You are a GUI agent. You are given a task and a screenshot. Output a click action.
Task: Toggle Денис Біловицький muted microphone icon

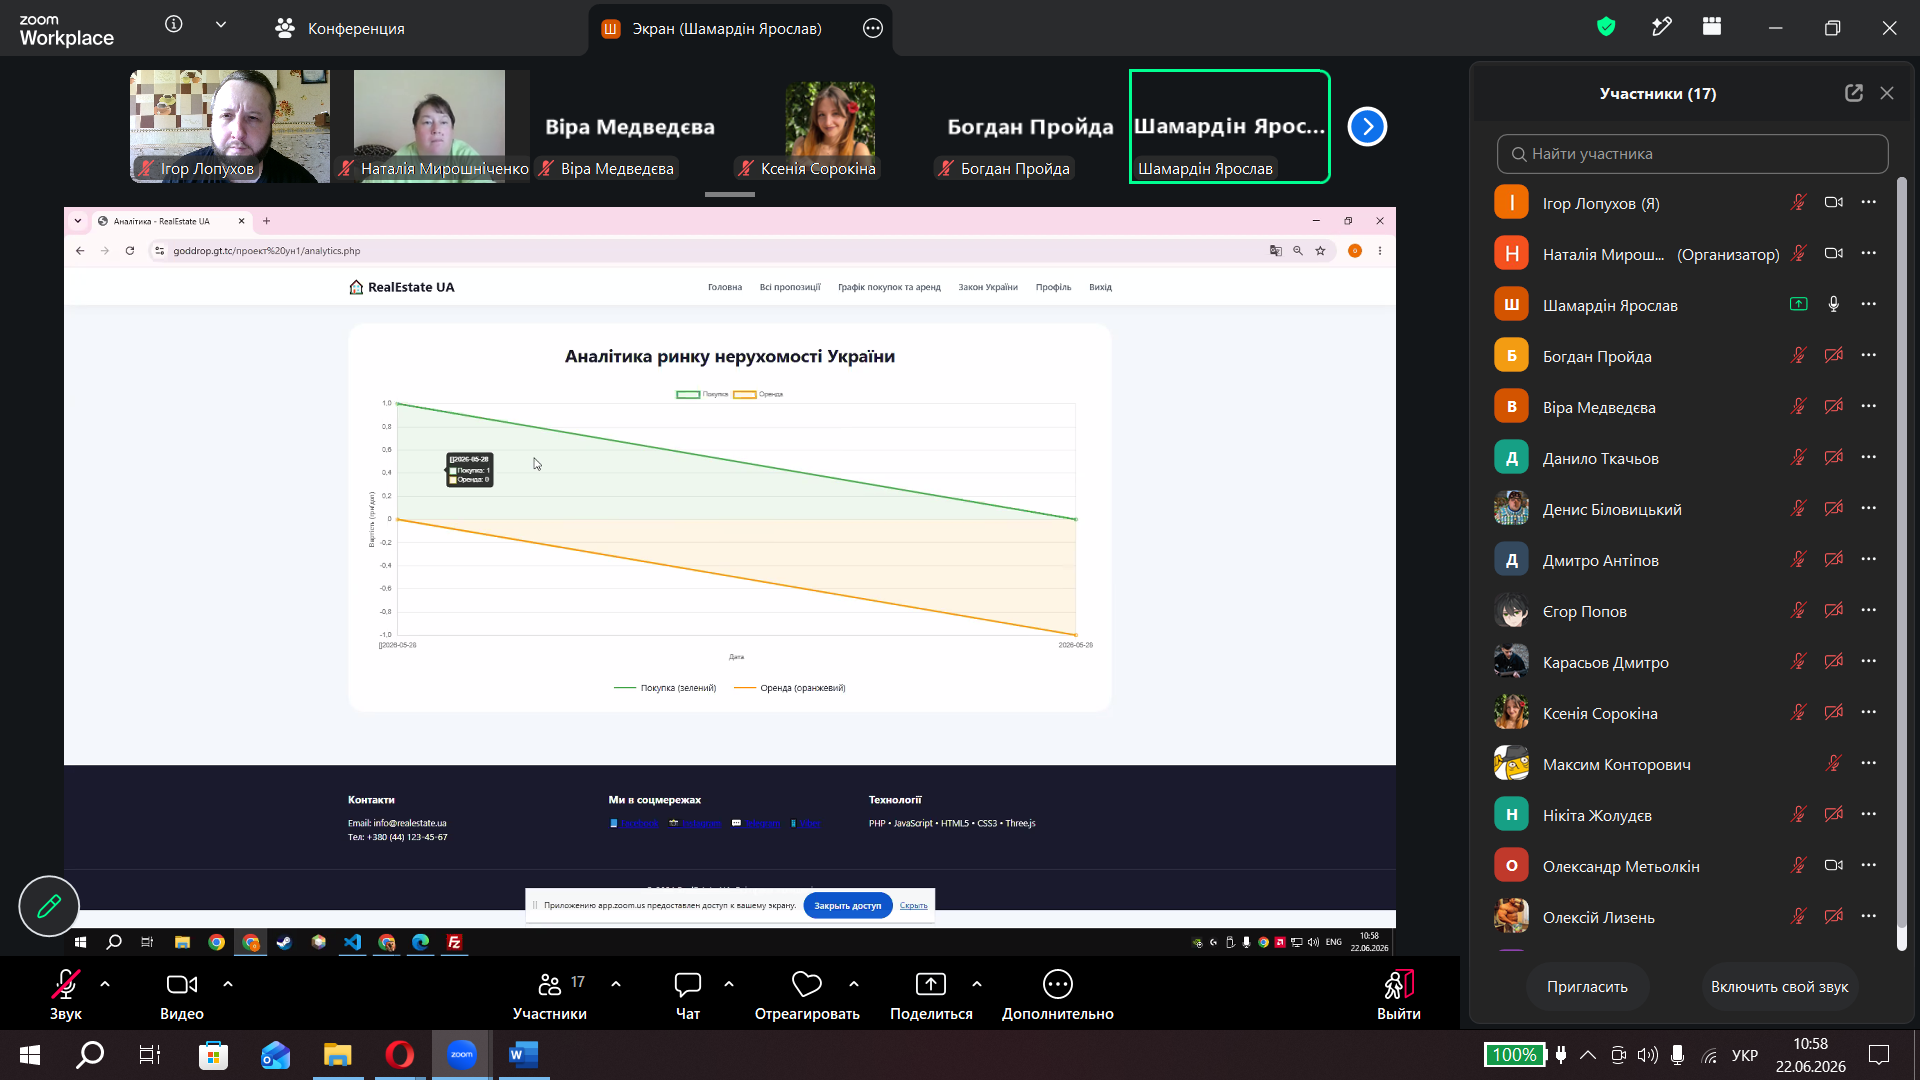point(1798,508)
